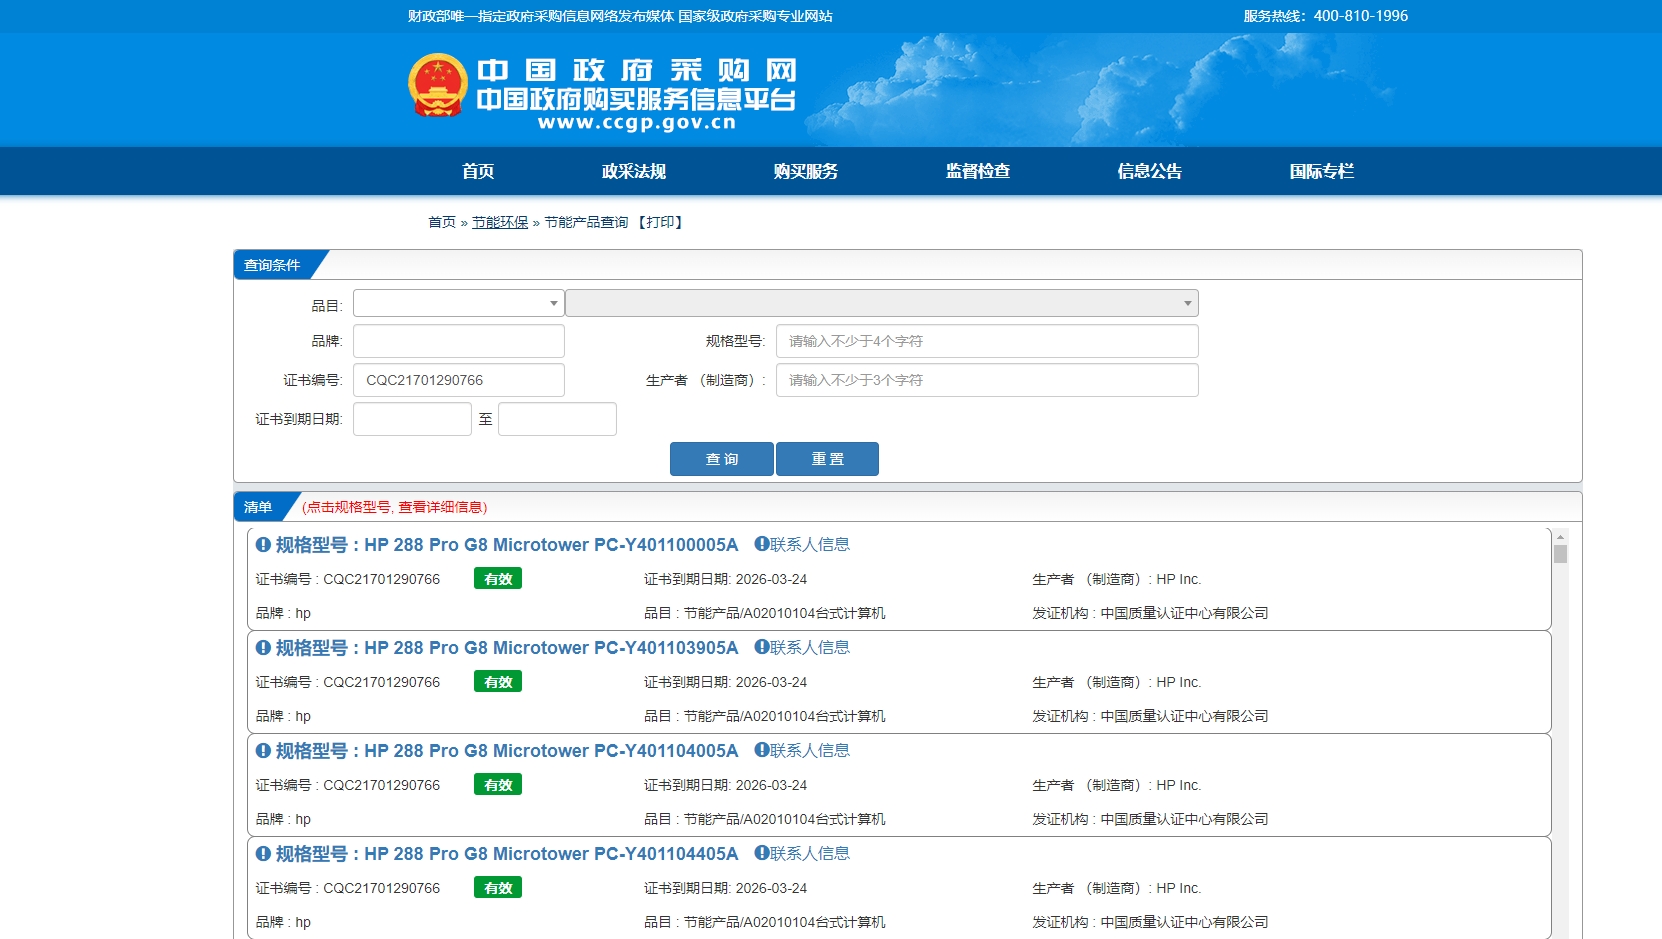Click the 重置 reset button
This screenshot has width=1662, height=939.
pos(828,459)
